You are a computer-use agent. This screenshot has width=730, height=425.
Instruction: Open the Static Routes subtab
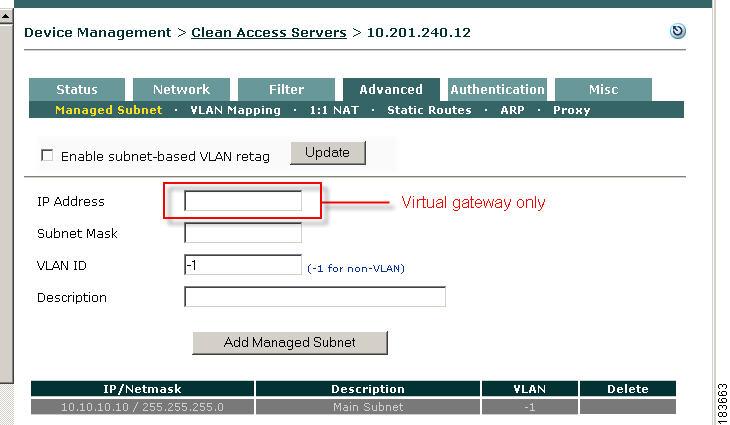pos(429,110)
